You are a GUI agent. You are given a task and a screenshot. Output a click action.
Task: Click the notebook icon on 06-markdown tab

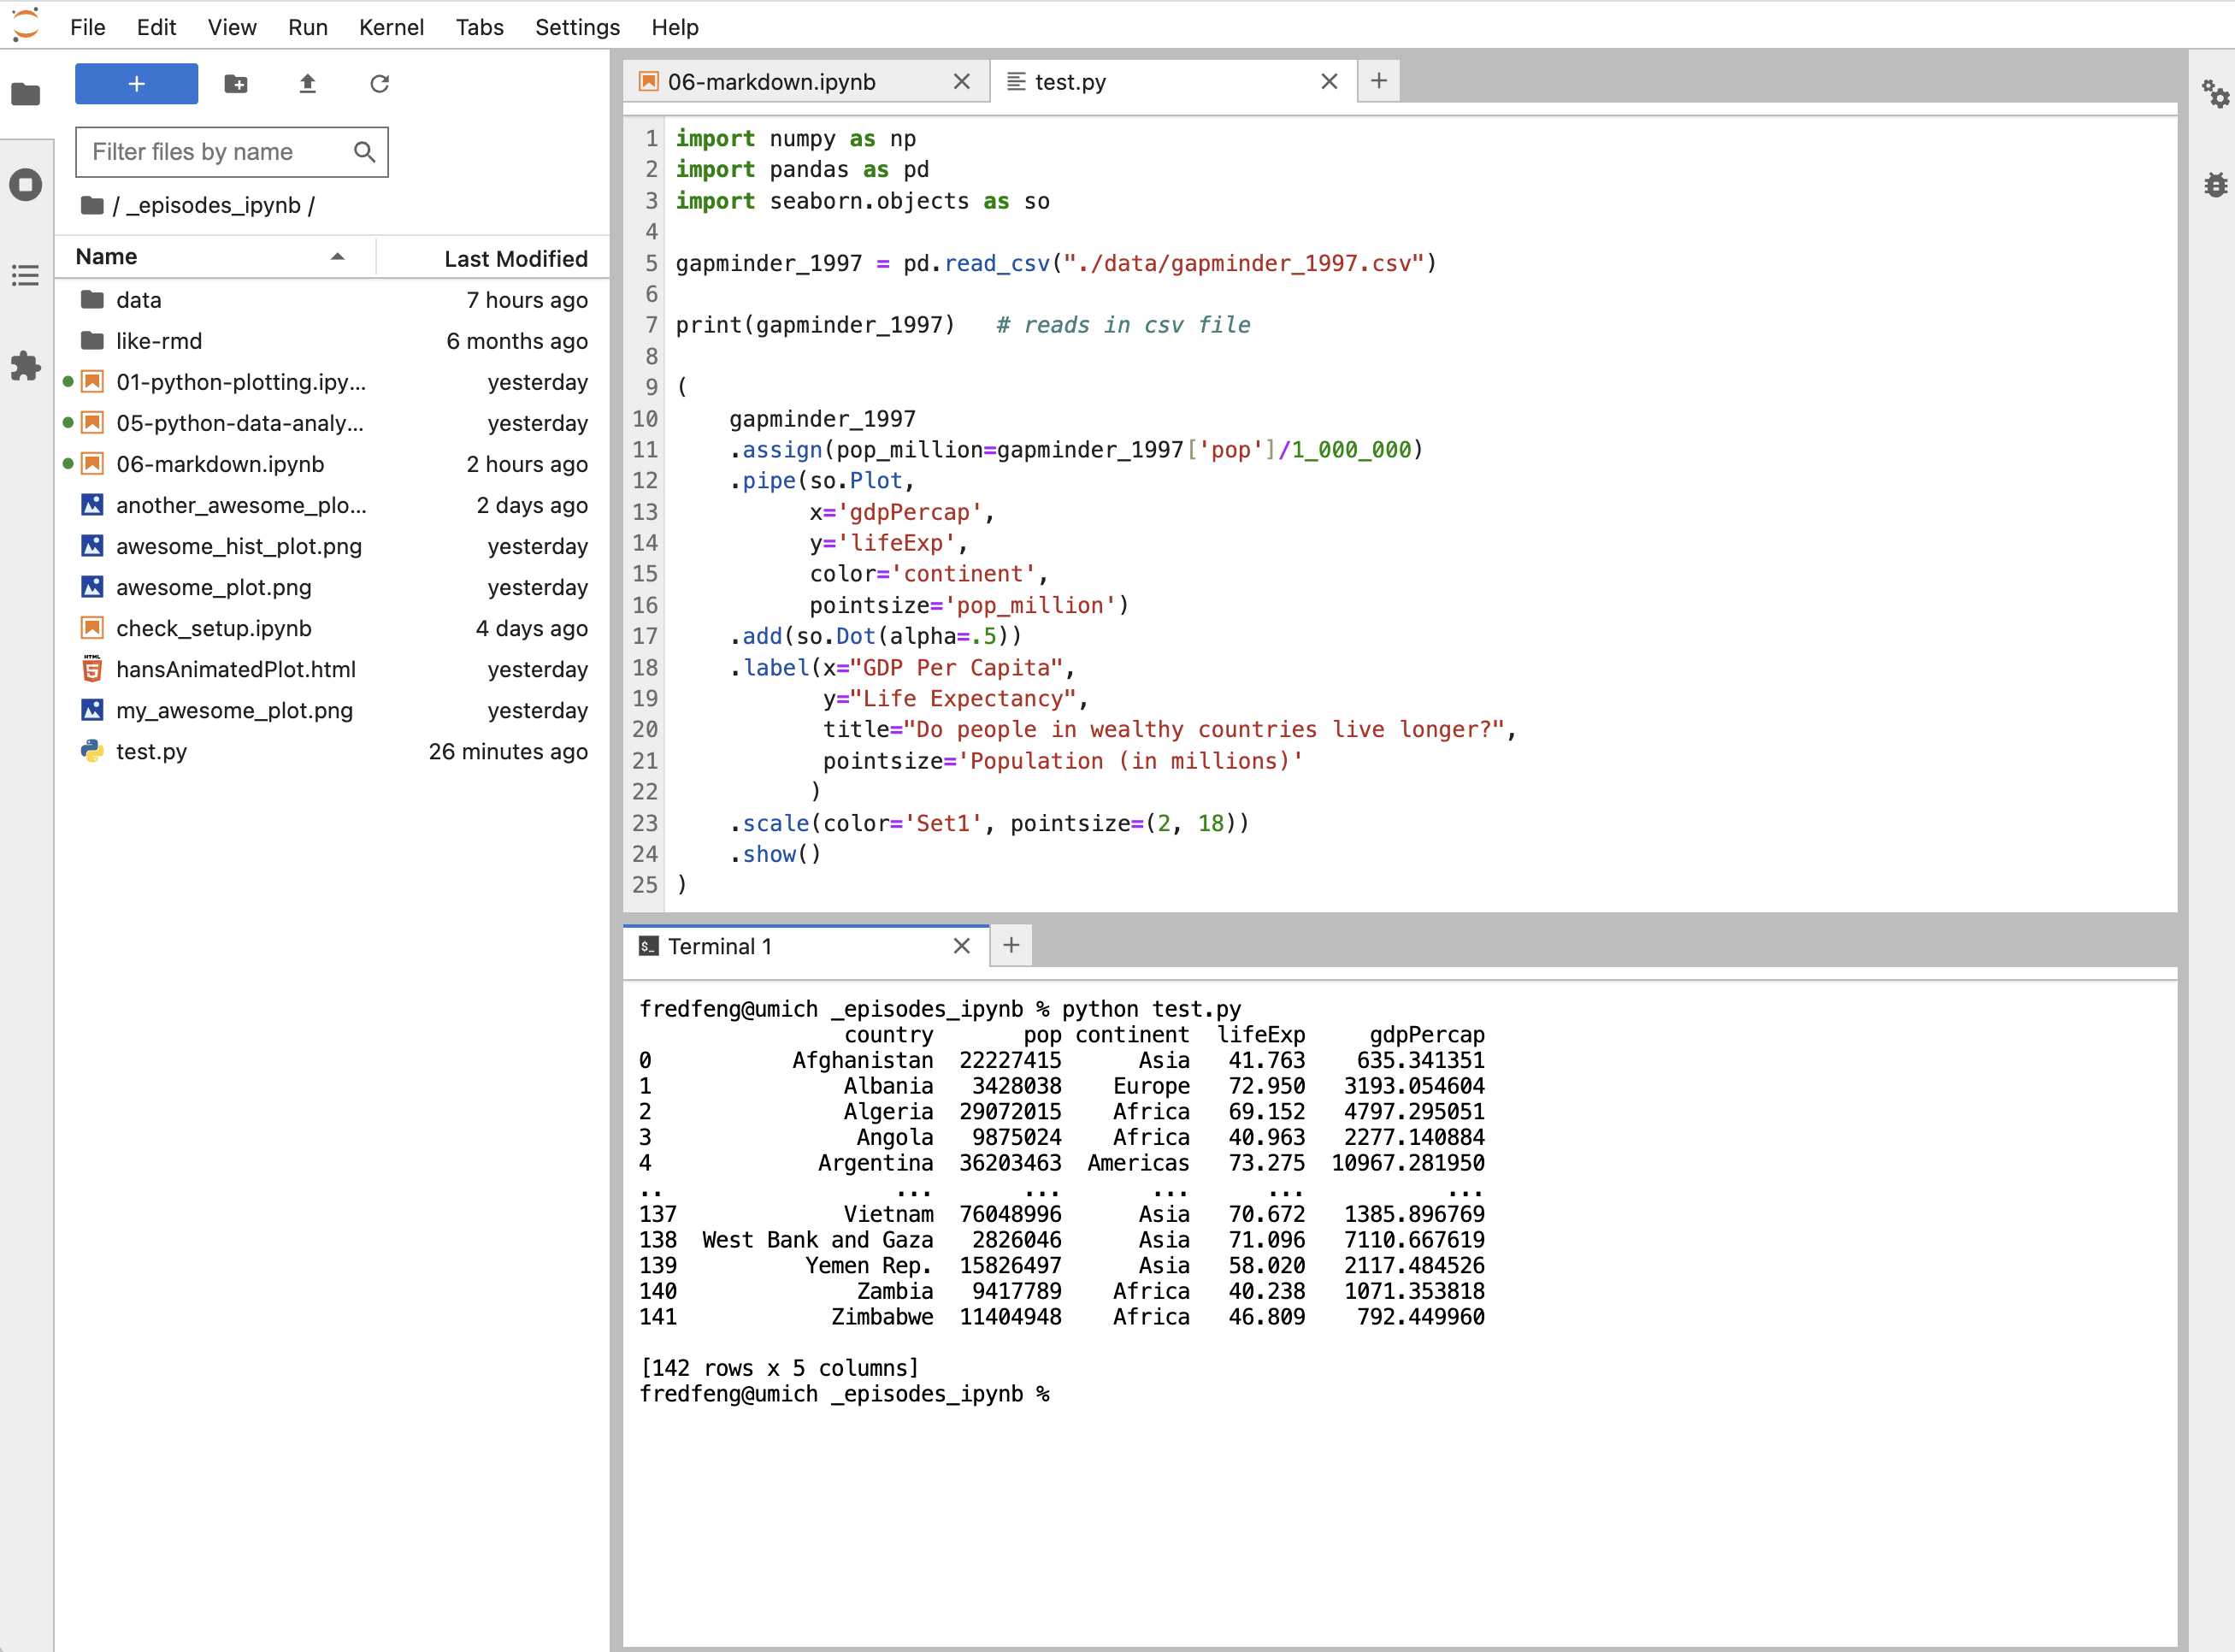pyautogui.click(x=648, y=81)
